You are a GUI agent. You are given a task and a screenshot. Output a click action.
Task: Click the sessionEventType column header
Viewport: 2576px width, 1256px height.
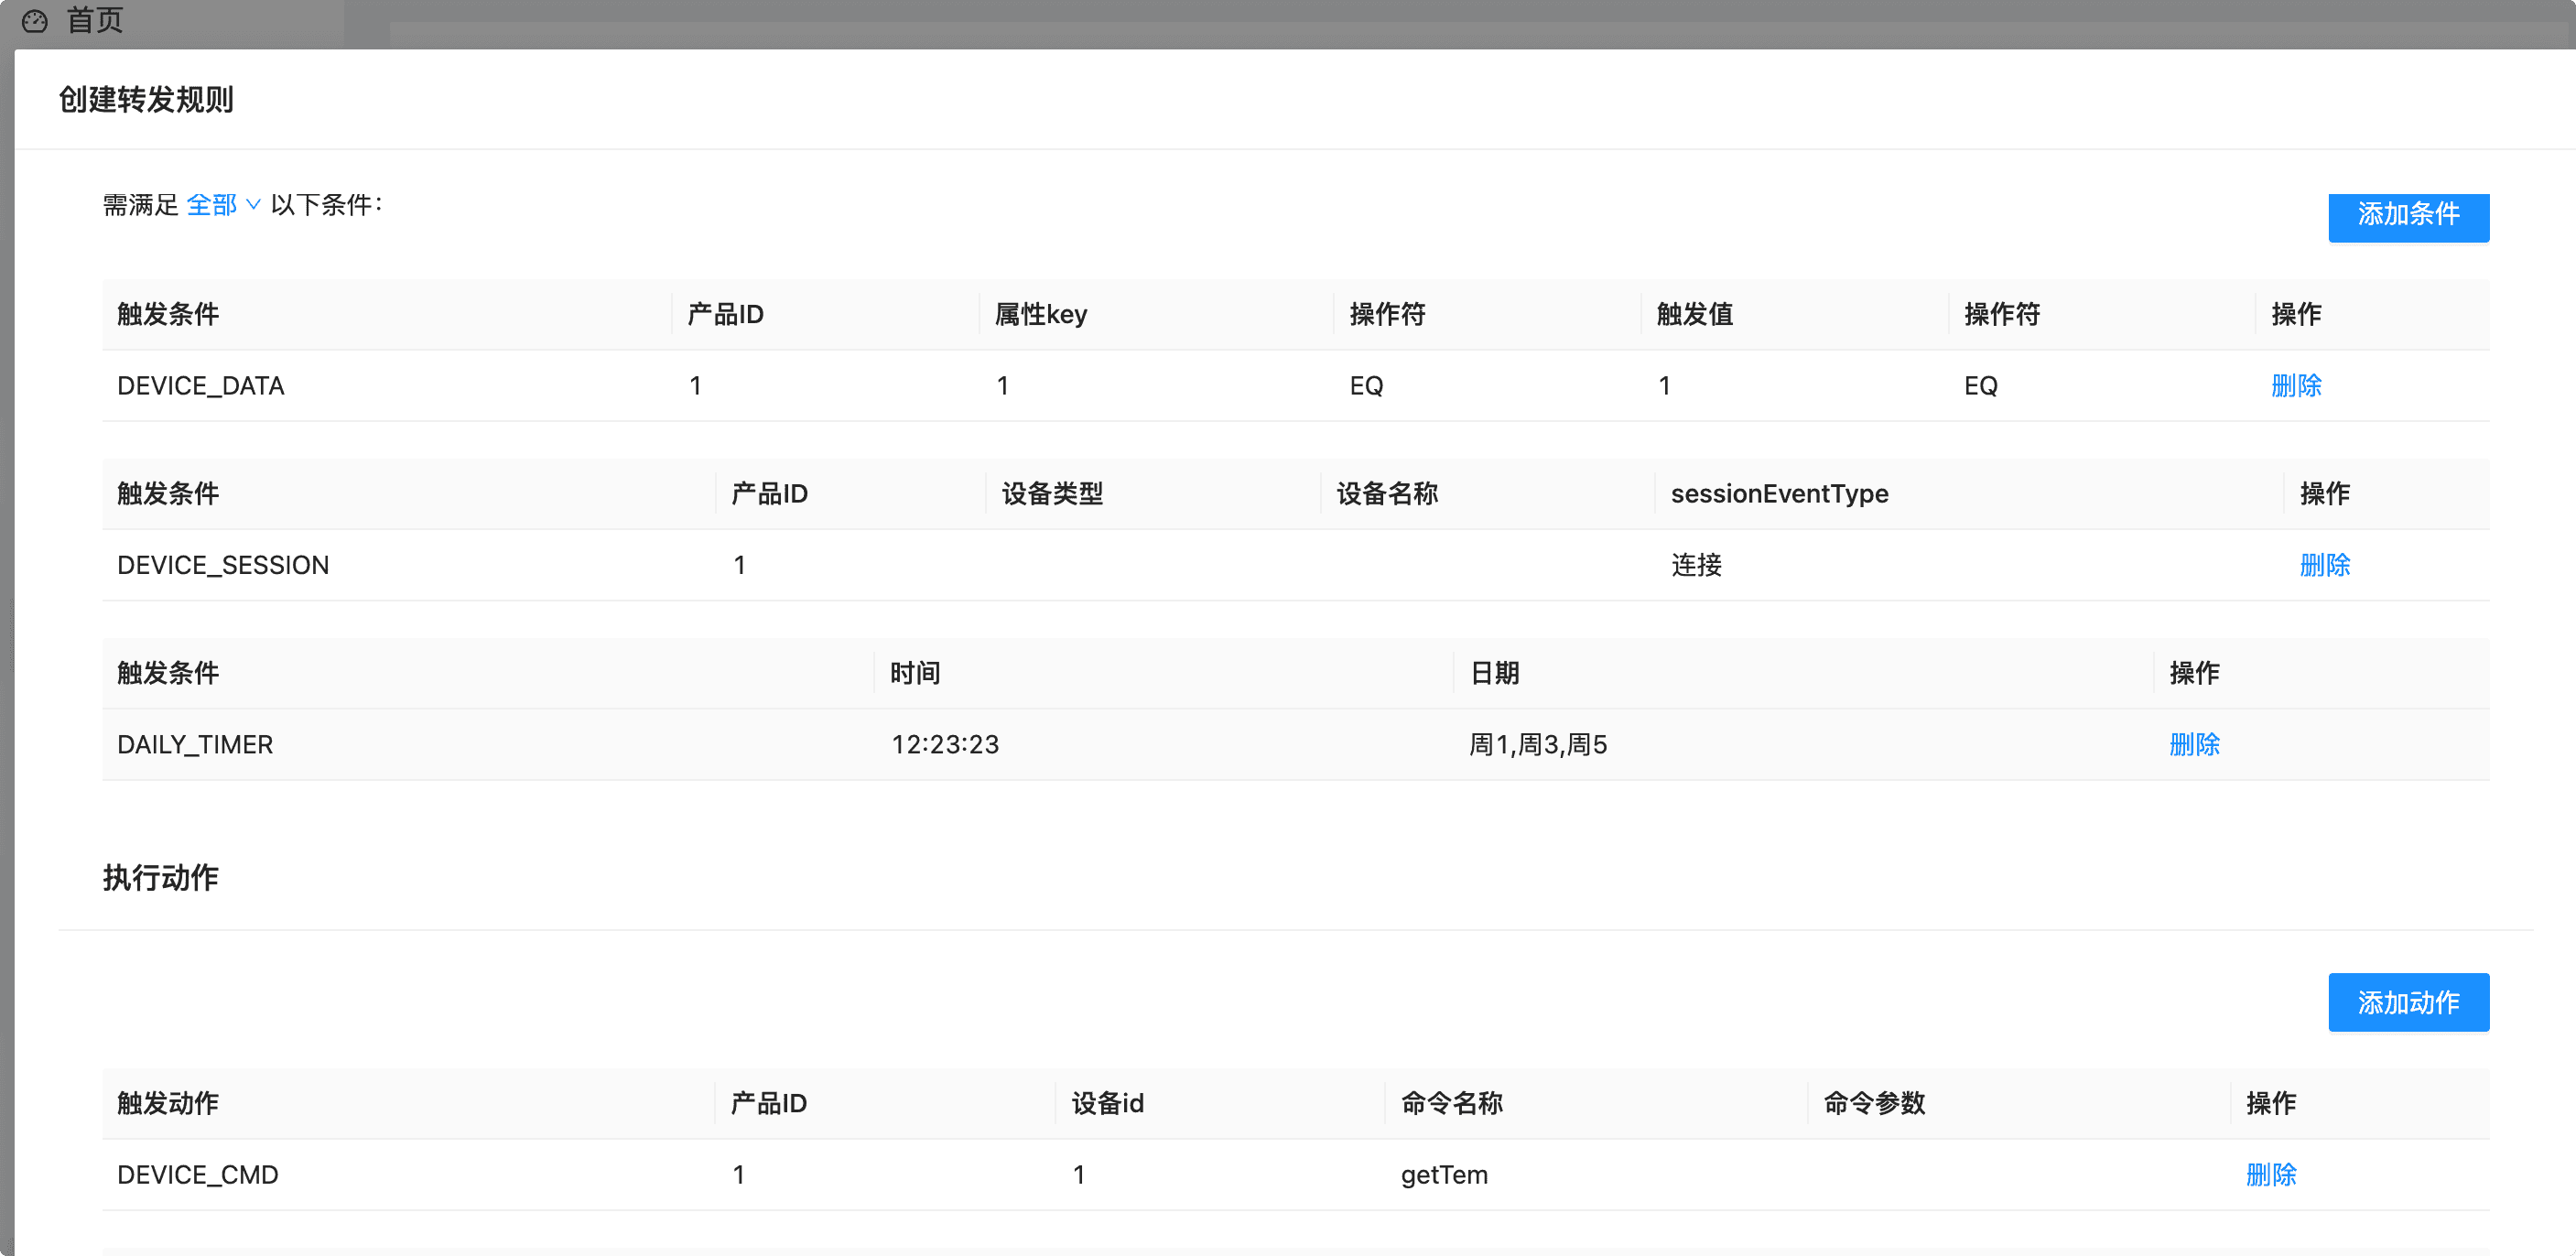coord(1780,494)
